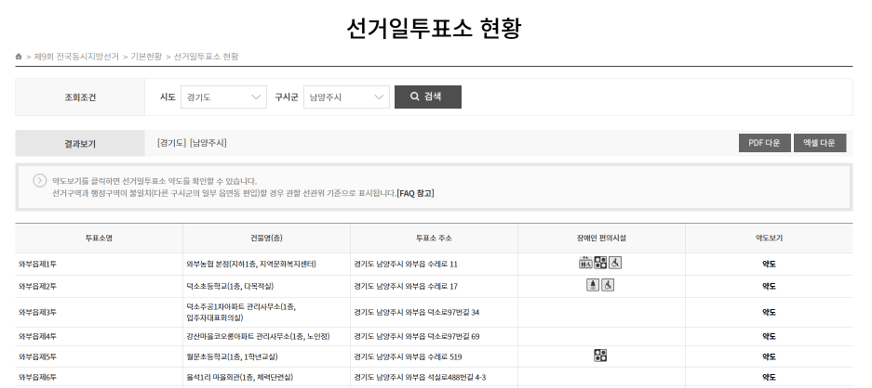This screenshot has width=872, height=388.
Task: Click the elevator icon in the 와부읍제1투 row
Action: click(585, 263)
